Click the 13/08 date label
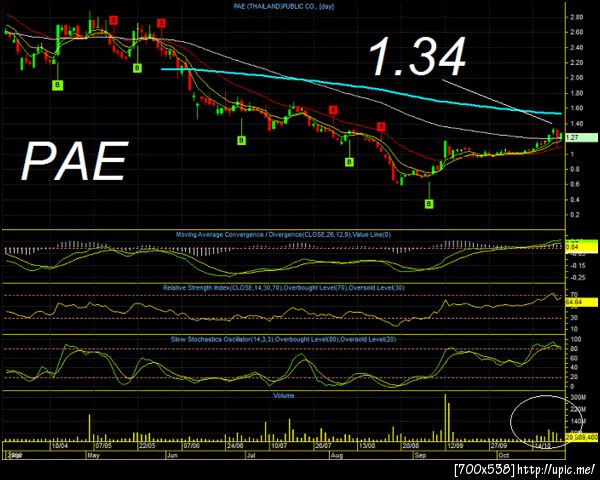Image resolution: width=600 pixels, height=480 pixels. coord(367,446)
